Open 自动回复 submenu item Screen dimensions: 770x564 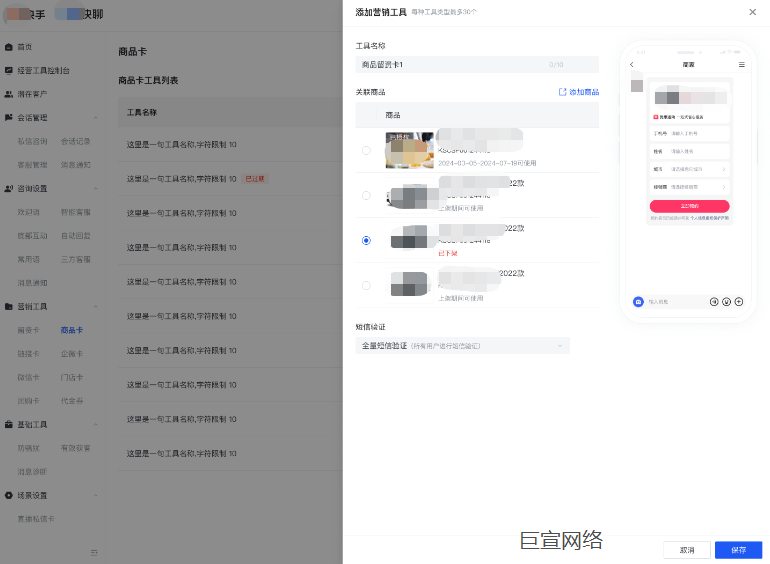[x=76, y=236]
